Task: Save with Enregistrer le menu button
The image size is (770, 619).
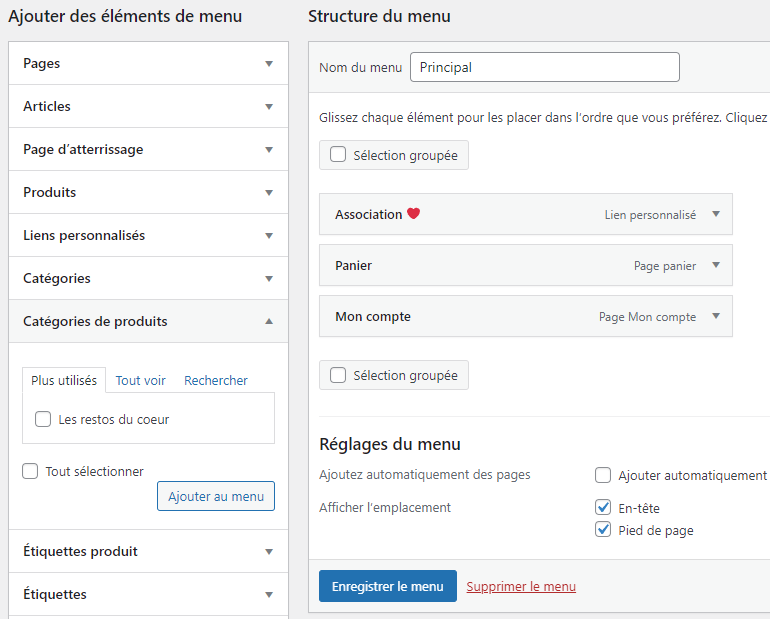Action: tap(387, 586)
